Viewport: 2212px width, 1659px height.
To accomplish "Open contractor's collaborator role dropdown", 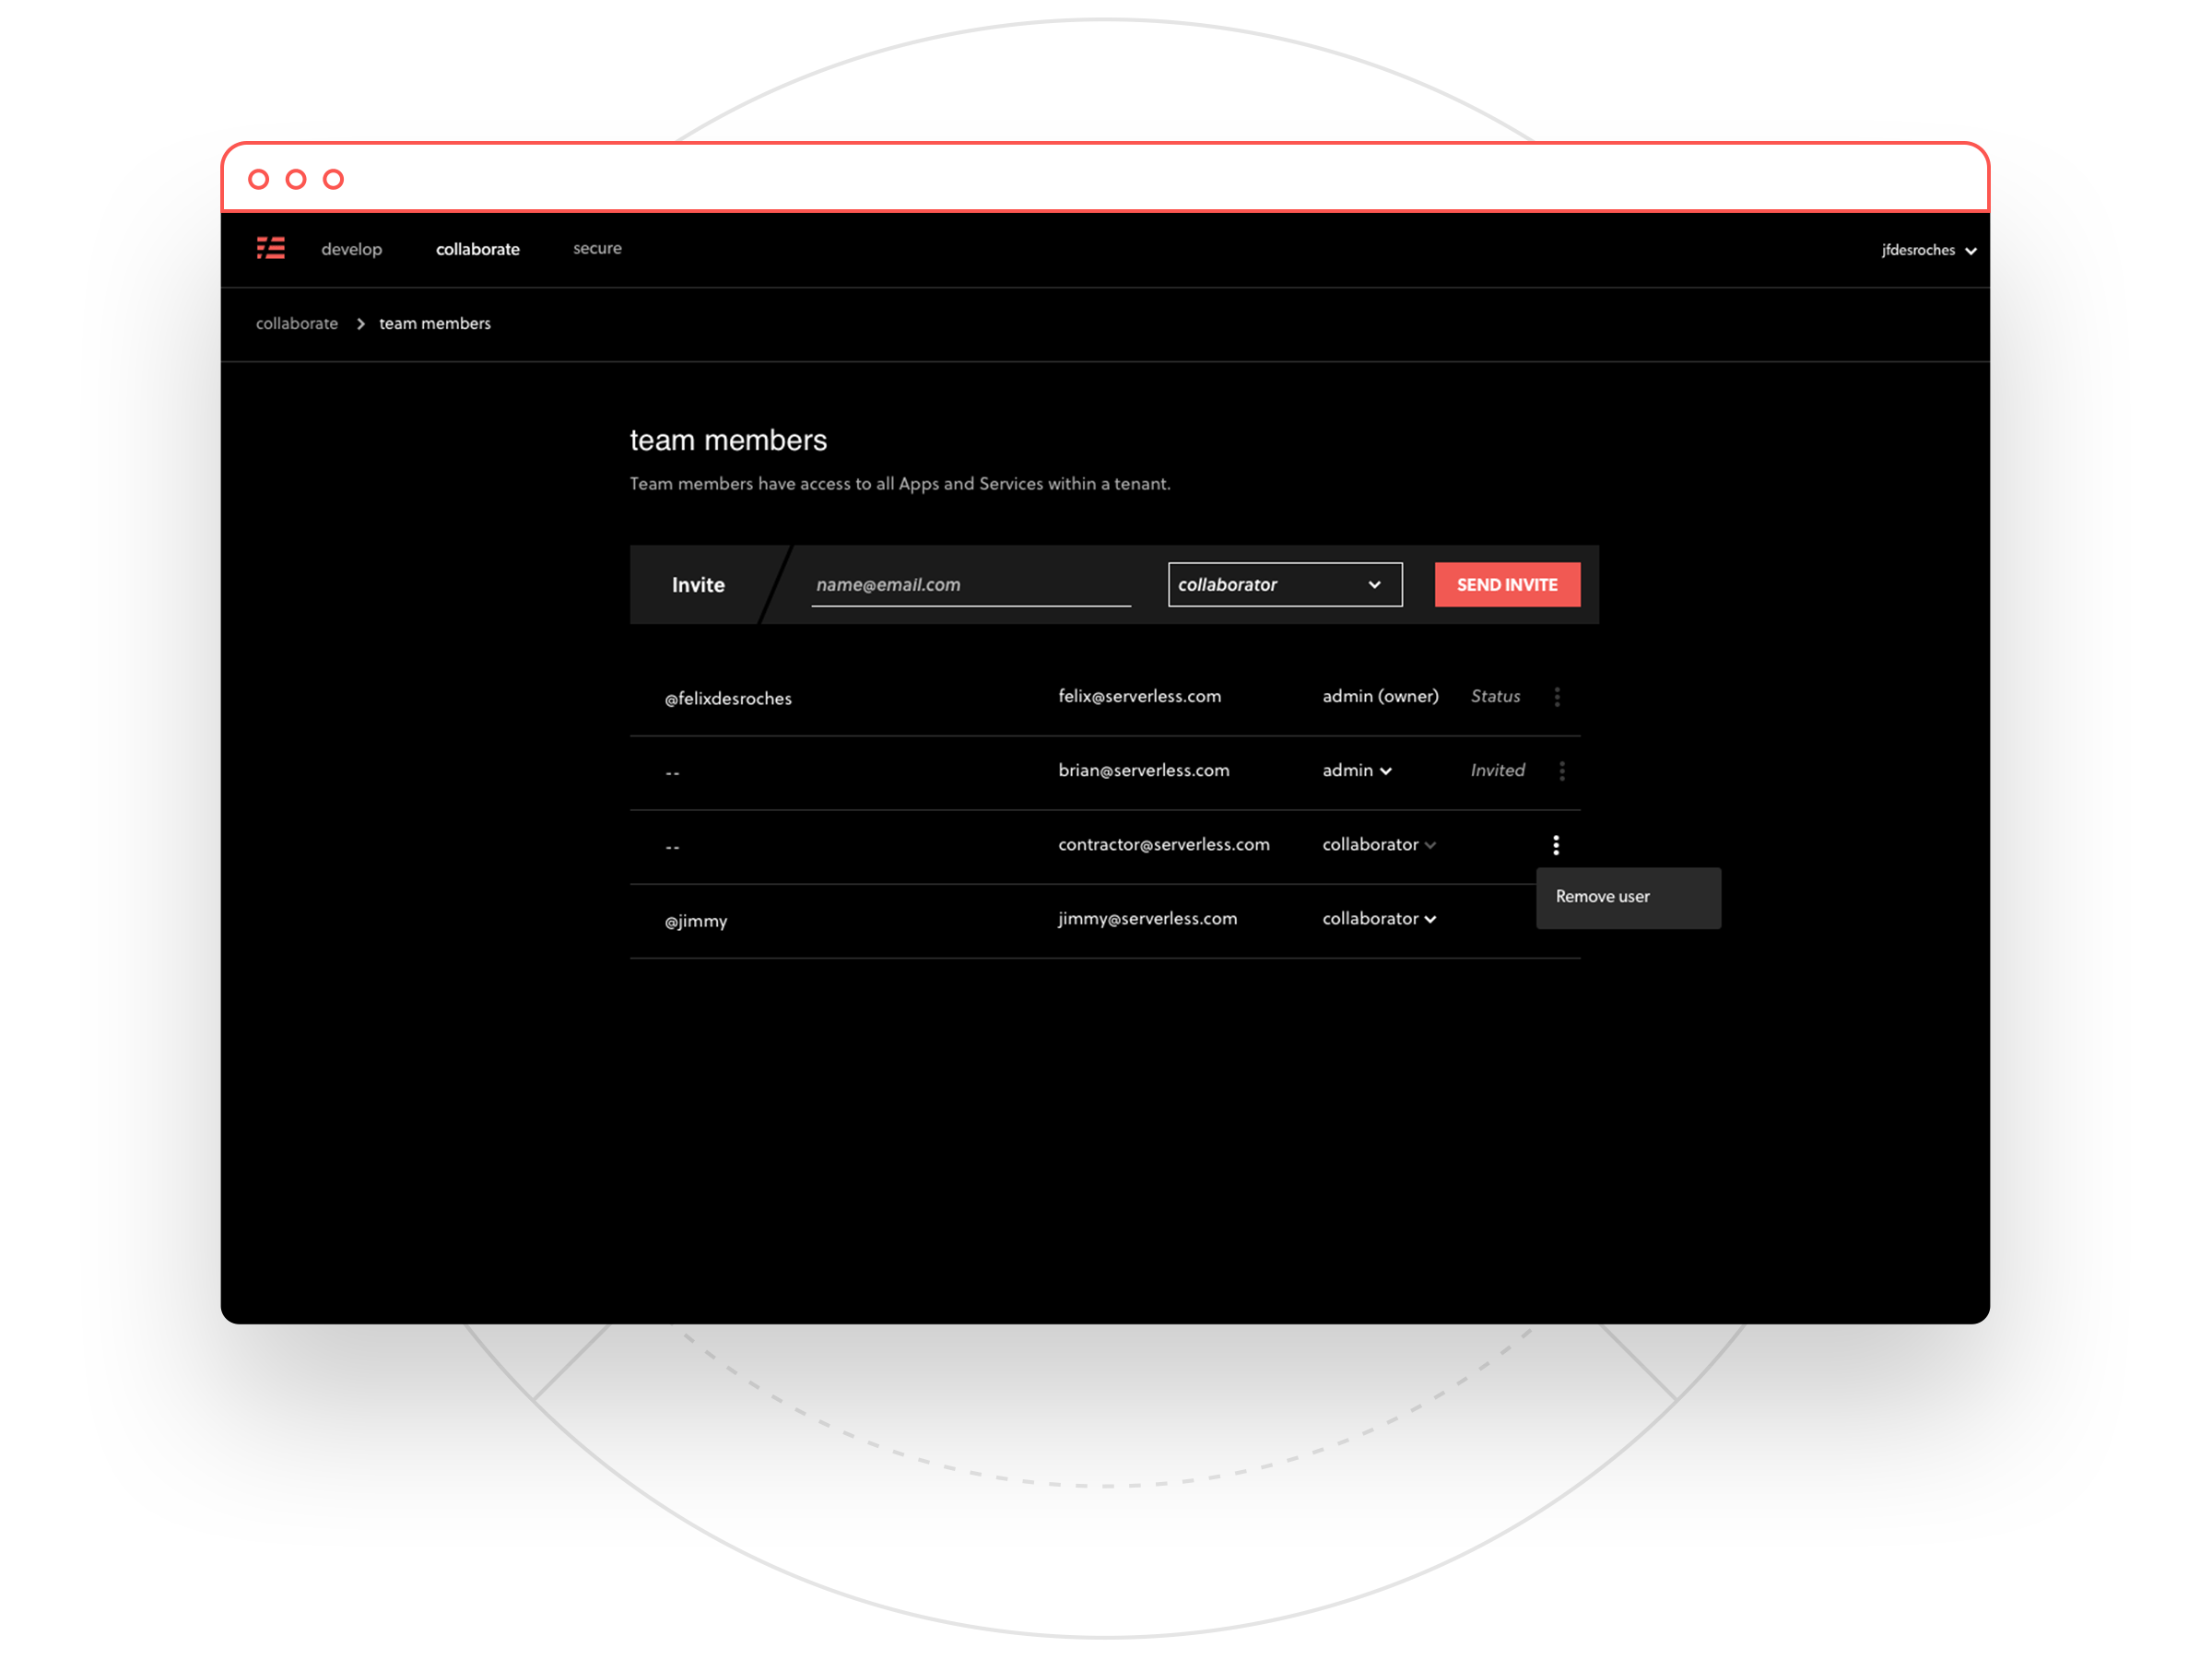I will [x=1379, y=845].
